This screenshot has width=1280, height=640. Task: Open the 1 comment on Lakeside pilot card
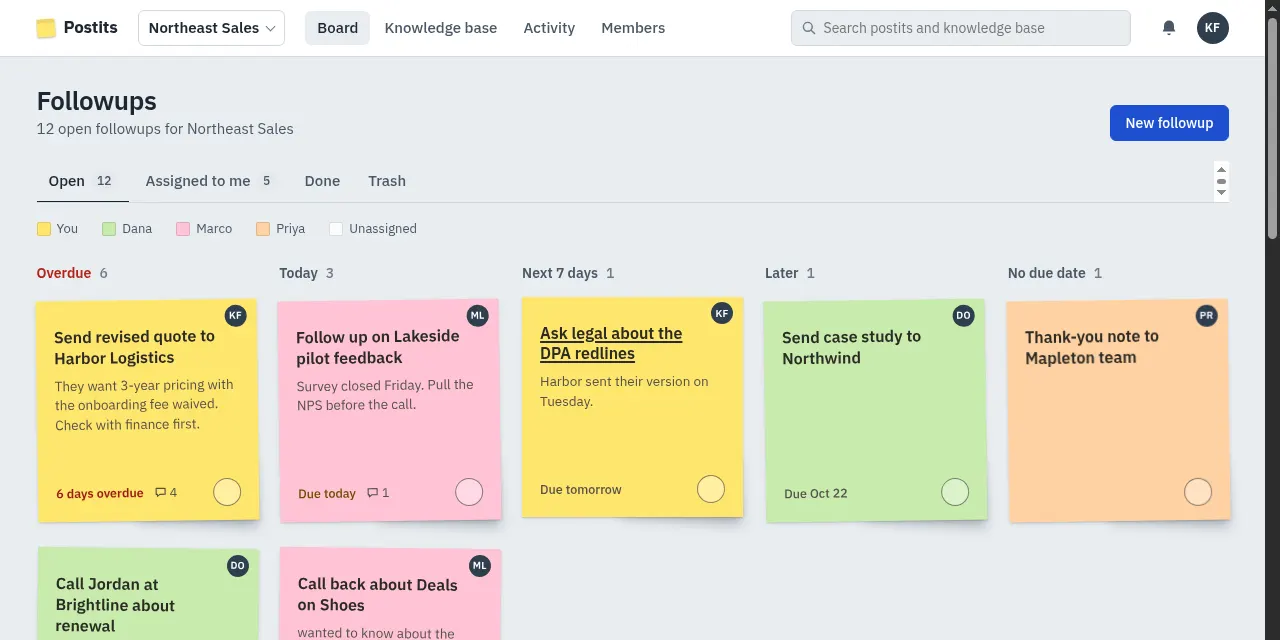pos(378,493)
